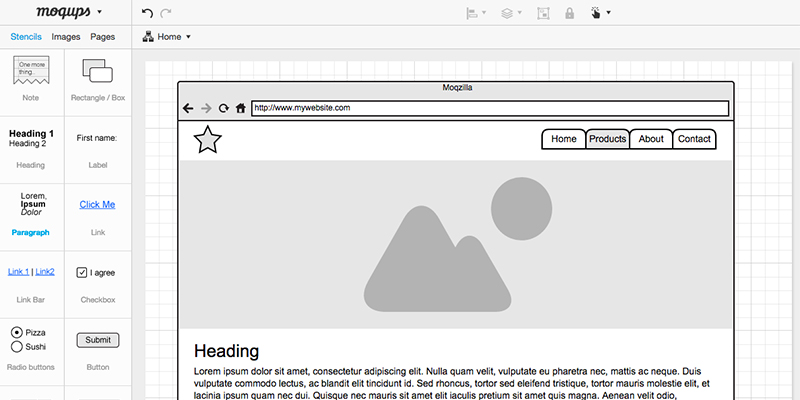The width and height of the screenshot is (800, 400).
Task: Click the mockup browser home icon
Action: 241,108
